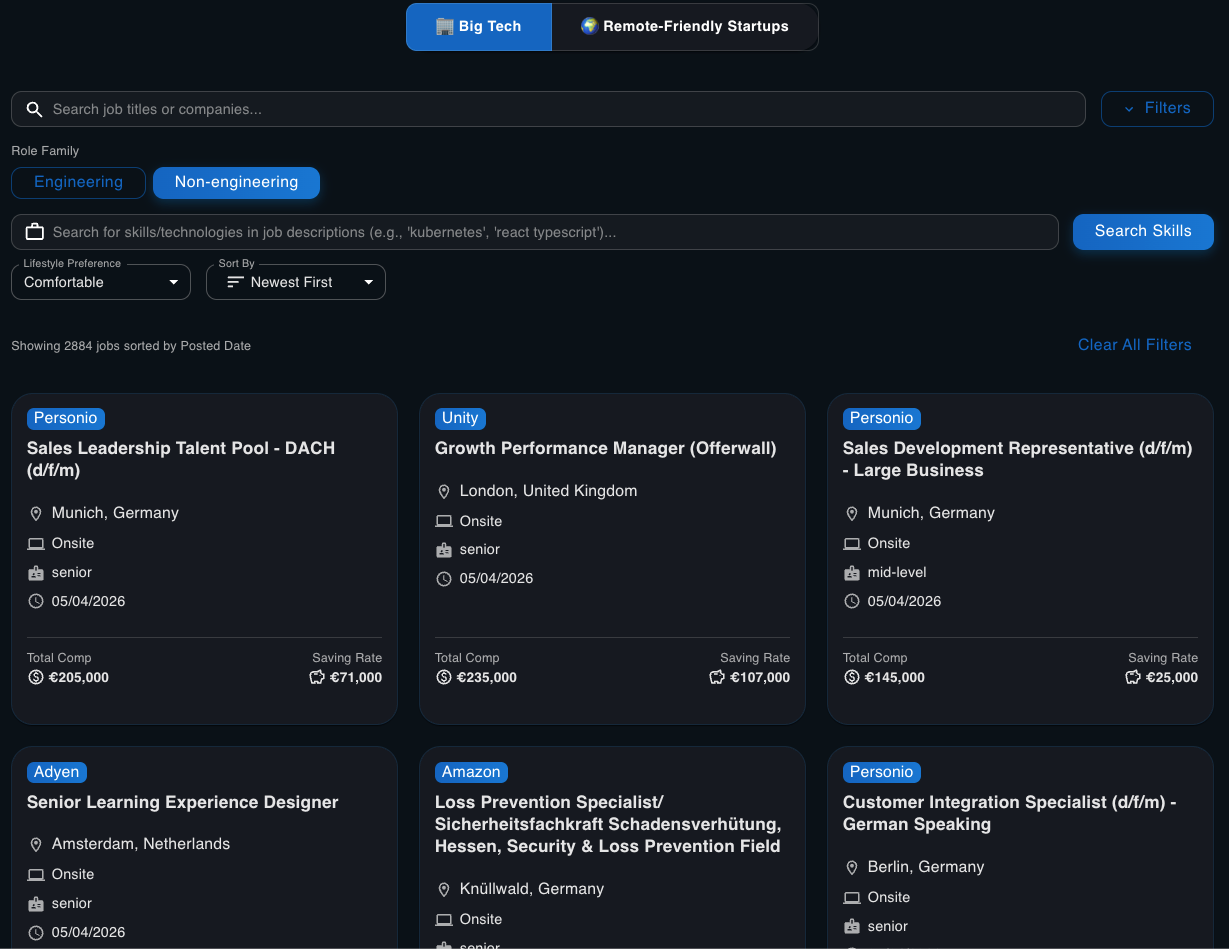Click the Adyen company tag

click(57, 772)
